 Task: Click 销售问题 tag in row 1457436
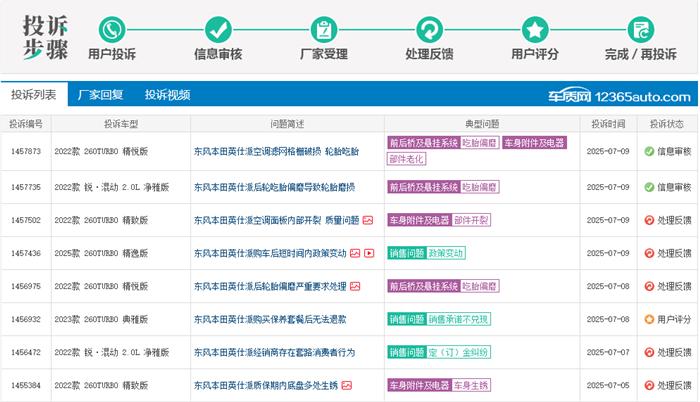[x=407, y=253]
